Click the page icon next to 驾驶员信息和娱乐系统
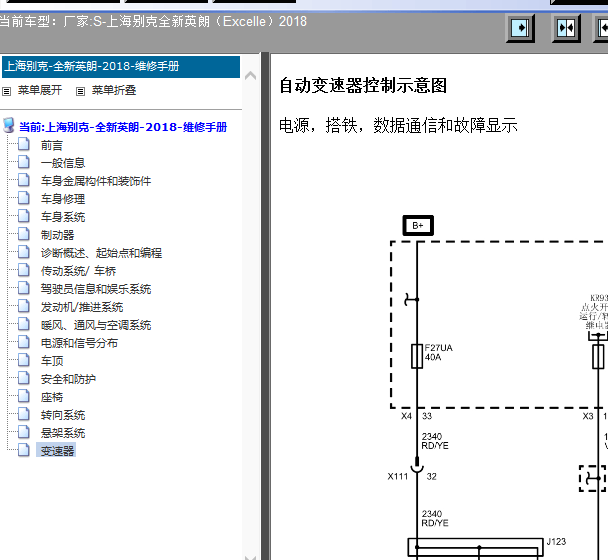 (24, 287)
